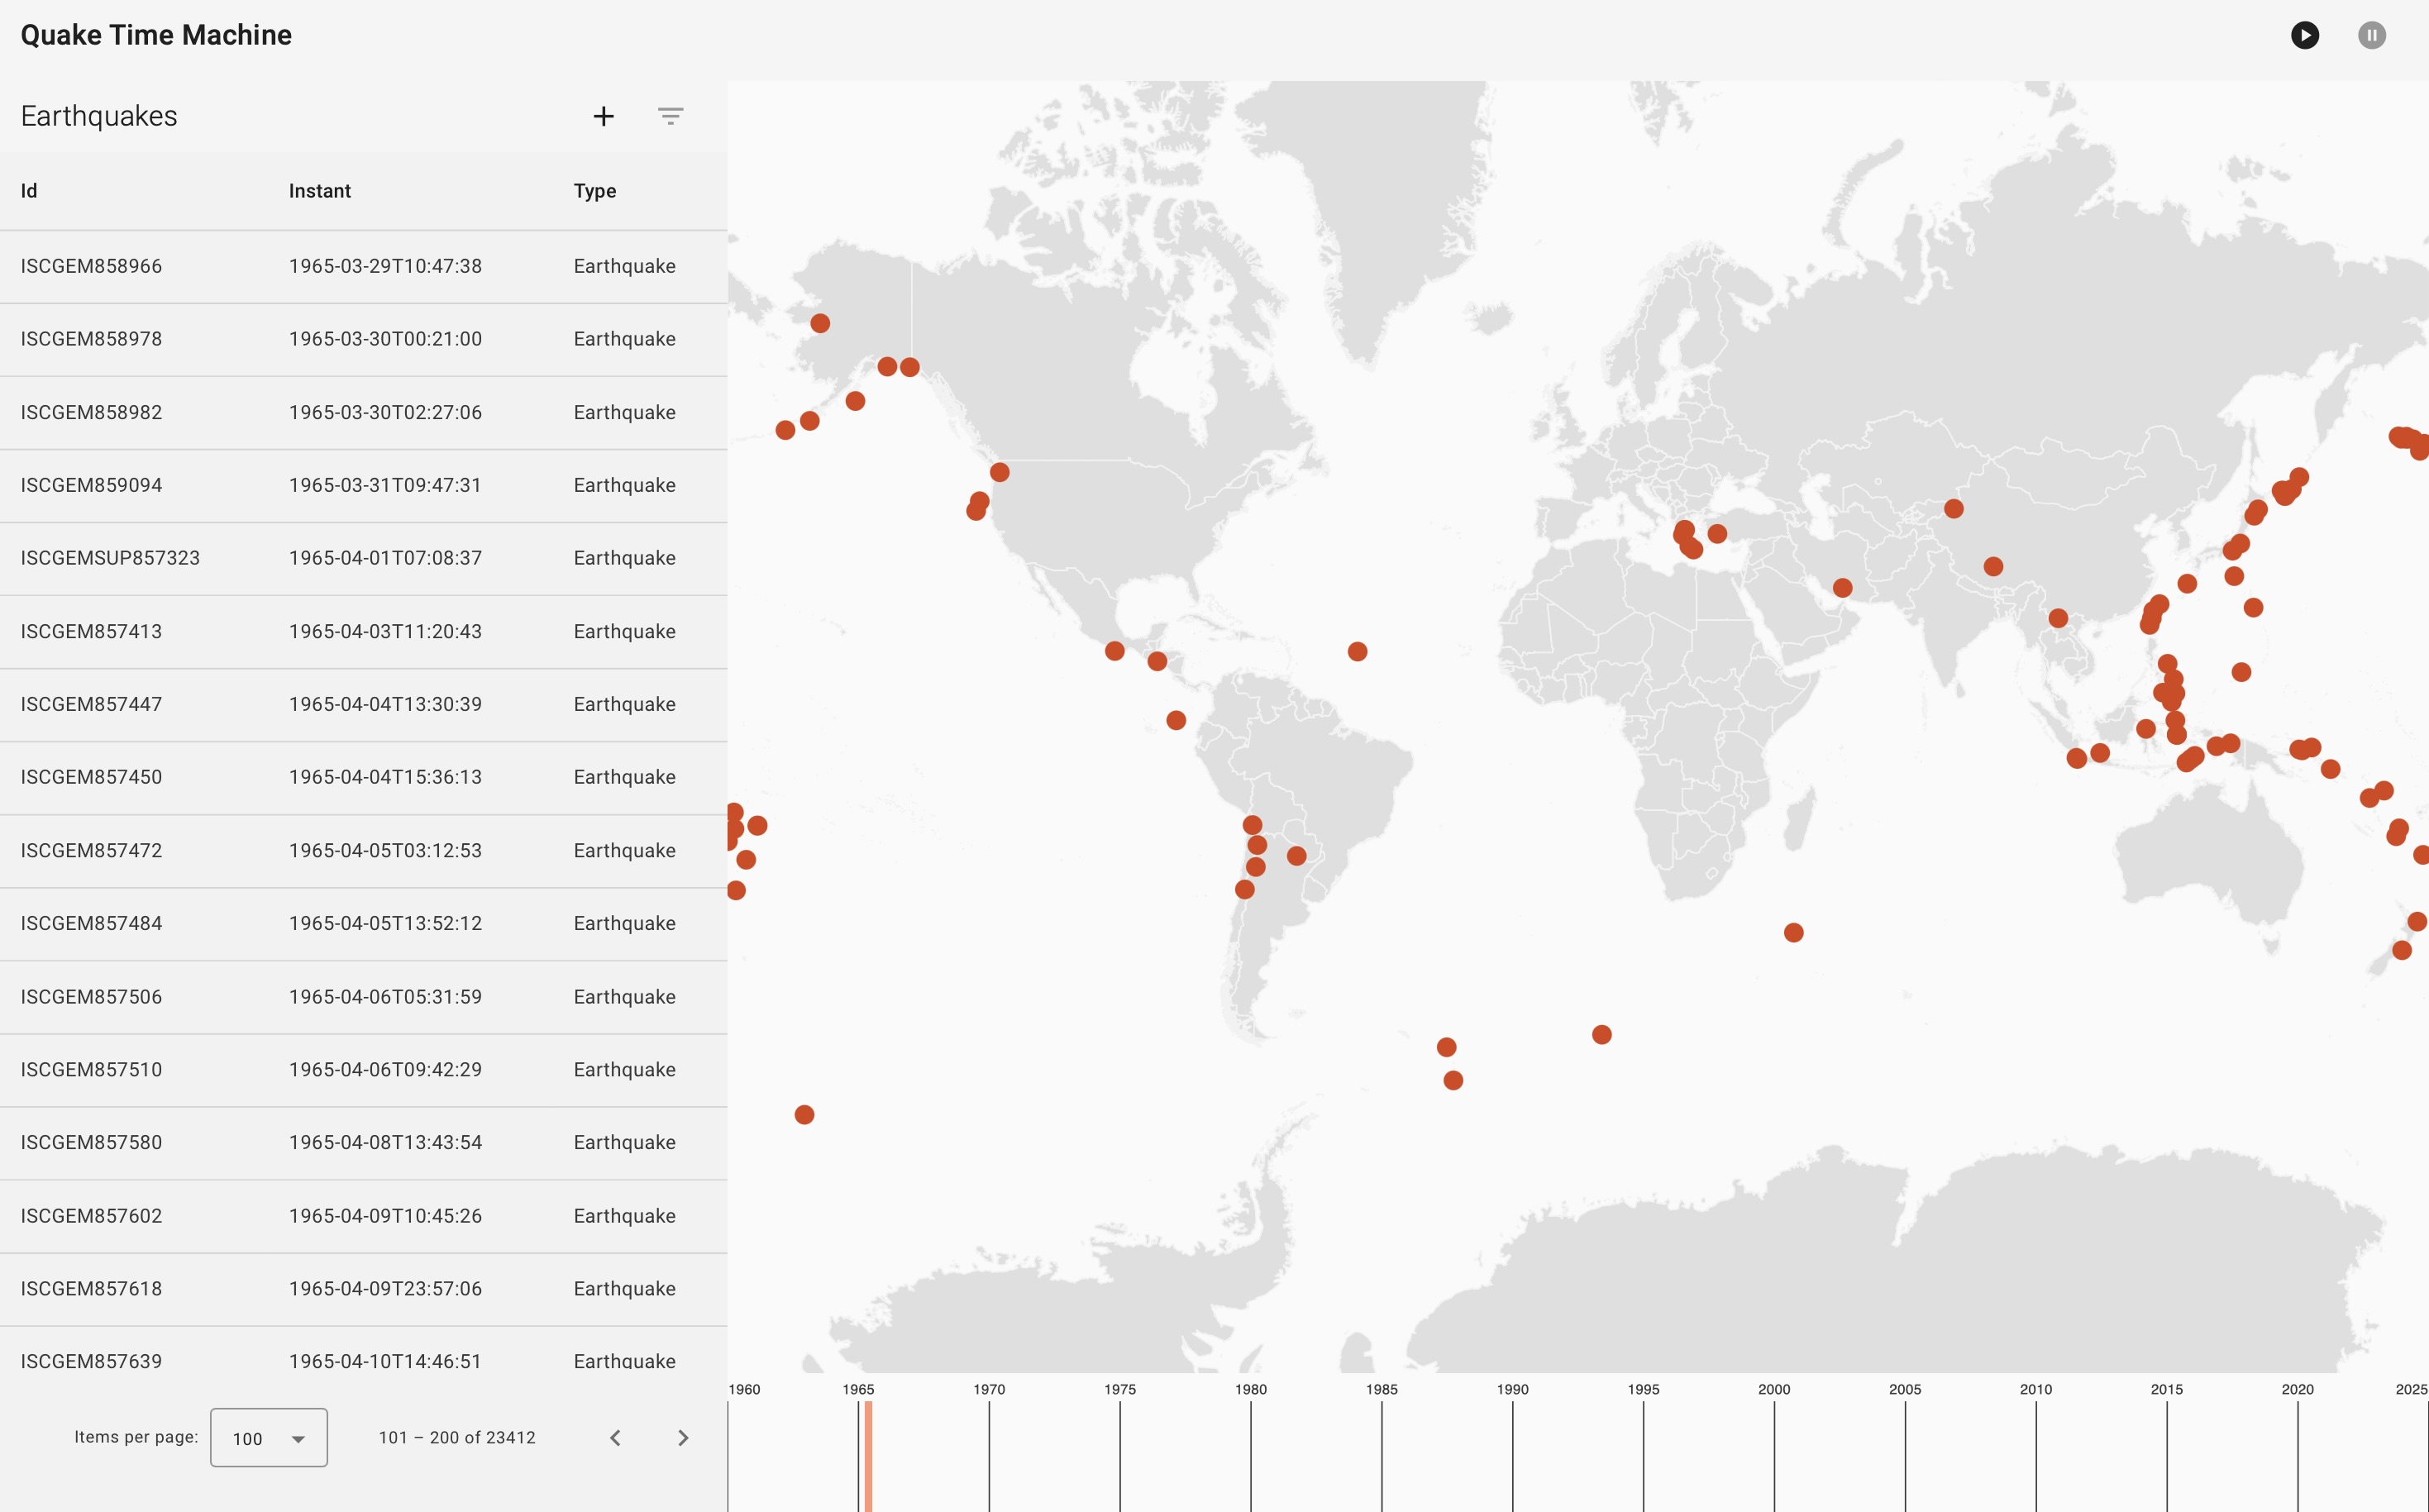Click the earthquake marker south of Madagascar
The width and height of the screenshot is (2429, 1512).
[1793, 933]
